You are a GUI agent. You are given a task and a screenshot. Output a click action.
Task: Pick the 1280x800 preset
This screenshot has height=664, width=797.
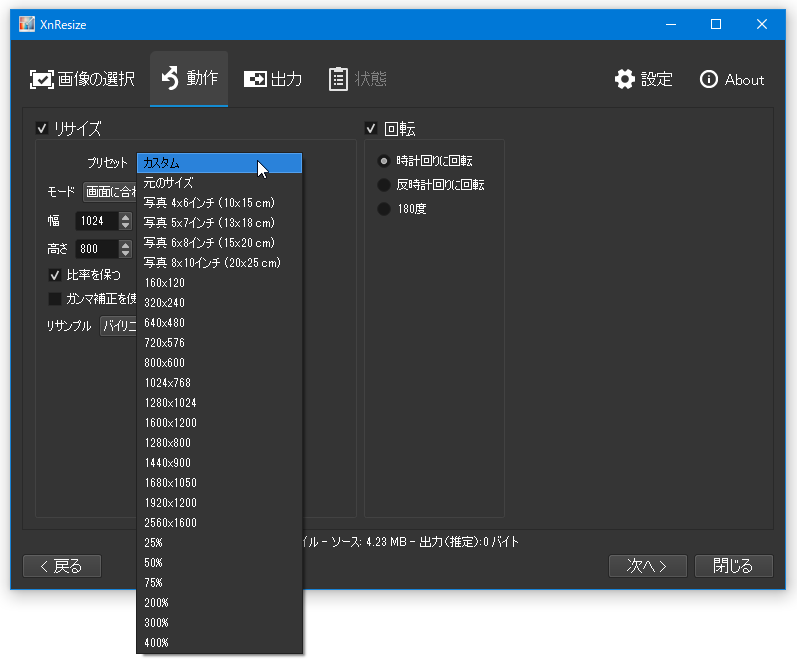(x=219, y=442)
